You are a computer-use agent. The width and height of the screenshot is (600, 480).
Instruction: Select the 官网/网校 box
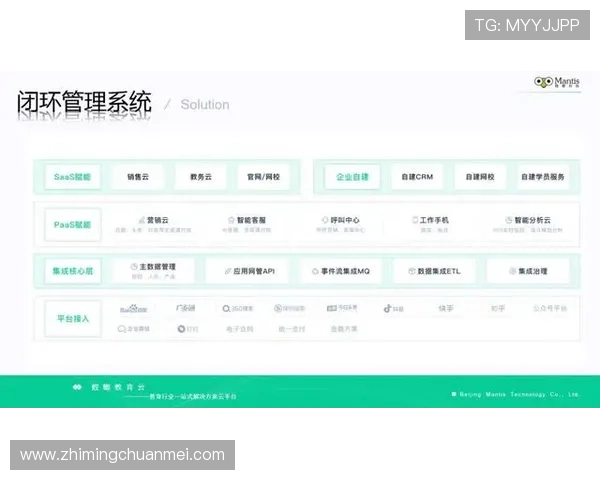[264, 177]
